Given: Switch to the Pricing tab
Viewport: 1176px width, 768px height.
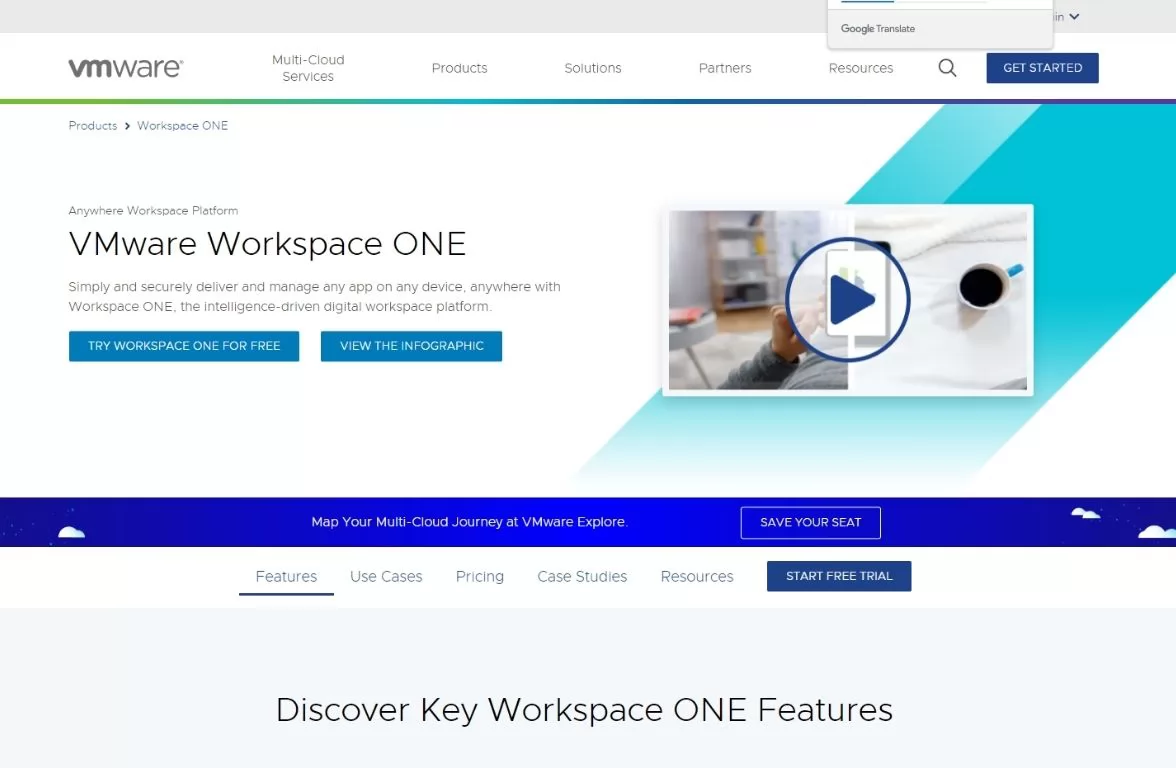Looking at the screenshot, I should pyautogui.click(x=480, y=577).
